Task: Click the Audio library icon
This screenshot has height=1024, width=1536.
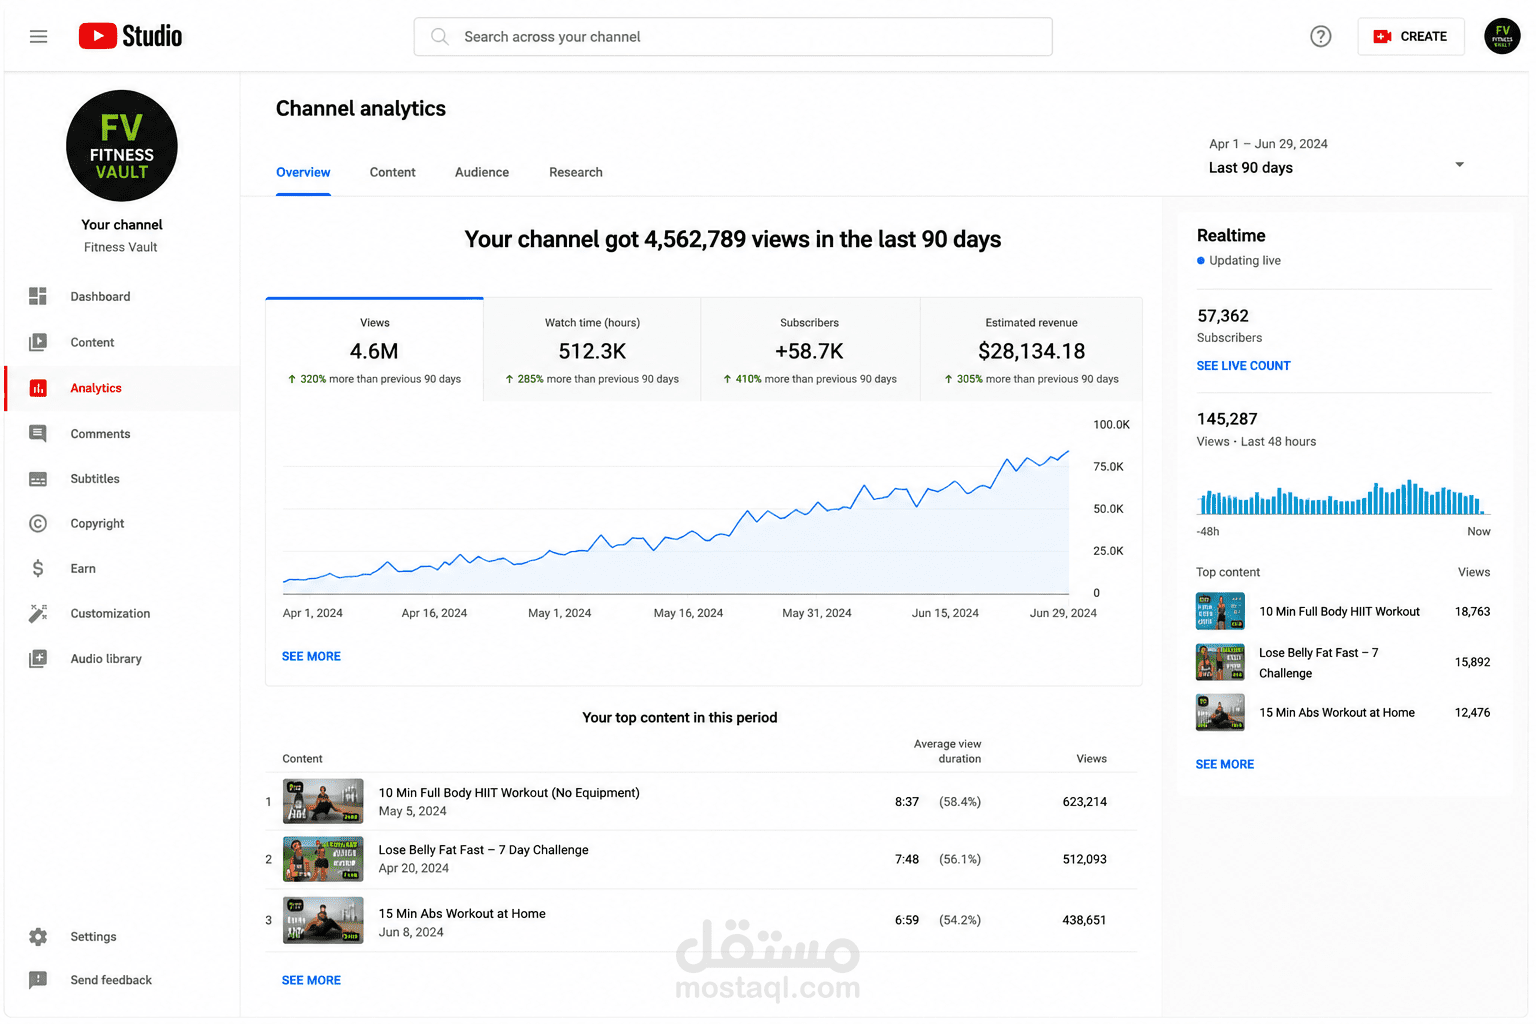Action: click(38, 659)
